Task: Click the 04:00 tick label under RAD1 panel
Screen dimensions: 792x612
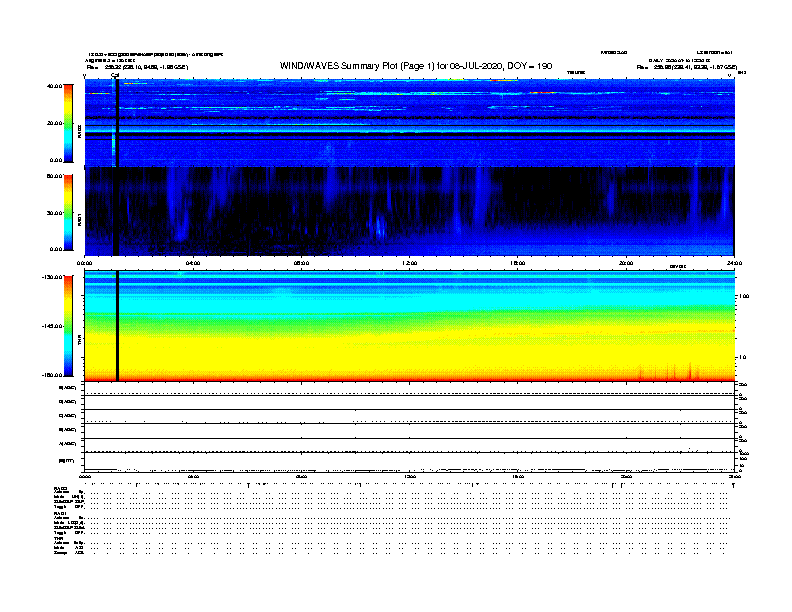Action: pyautogui.click(x=193, y=263)
